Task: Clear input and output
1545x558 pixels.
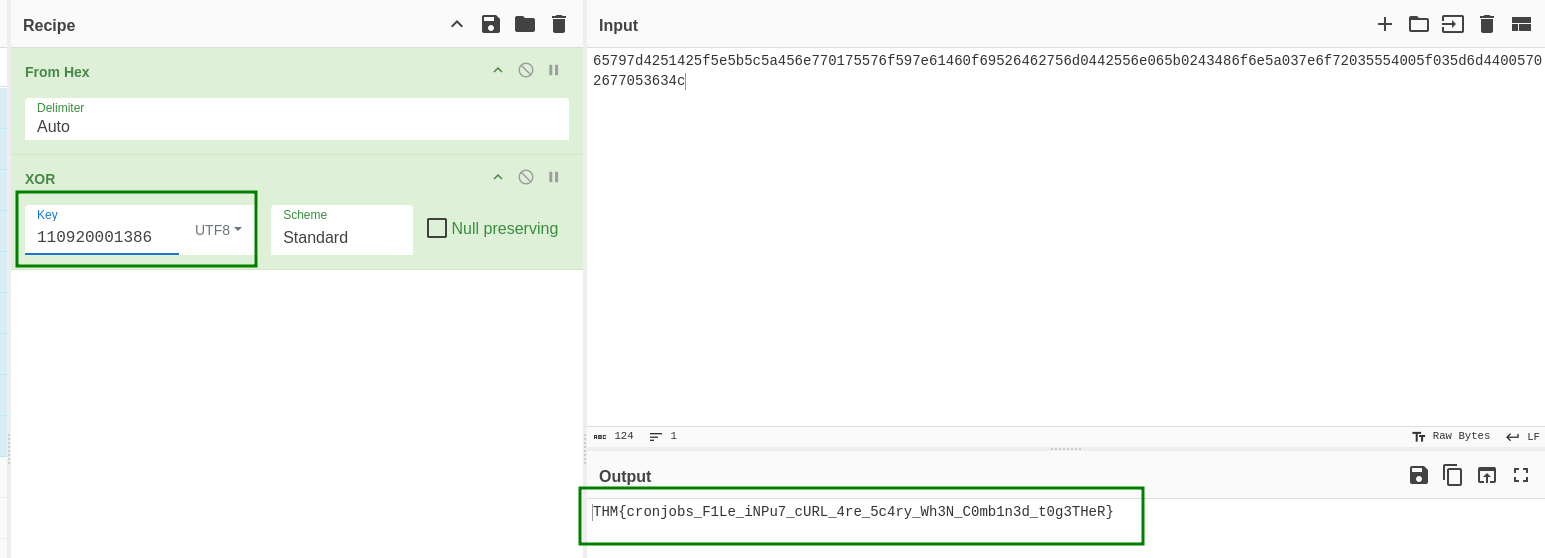Action: click(1487, 24)
